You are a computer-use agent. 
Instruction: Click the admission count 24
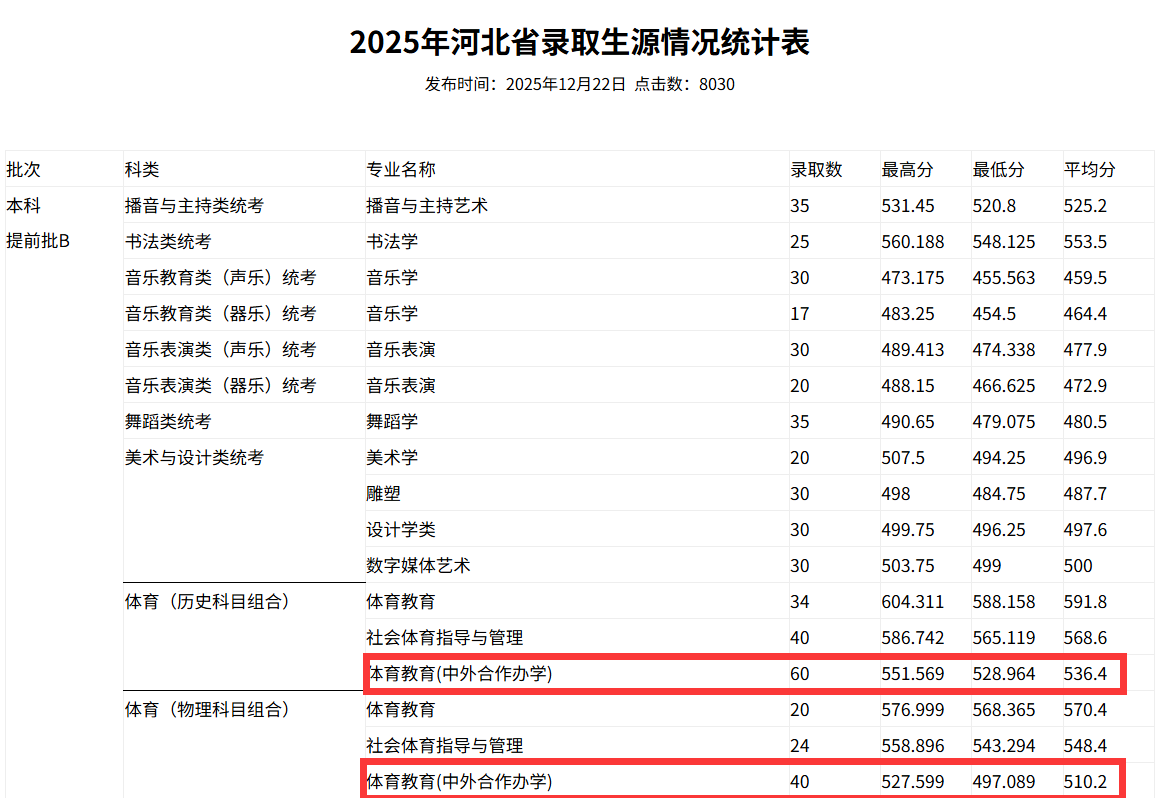[x=800, y=746]
